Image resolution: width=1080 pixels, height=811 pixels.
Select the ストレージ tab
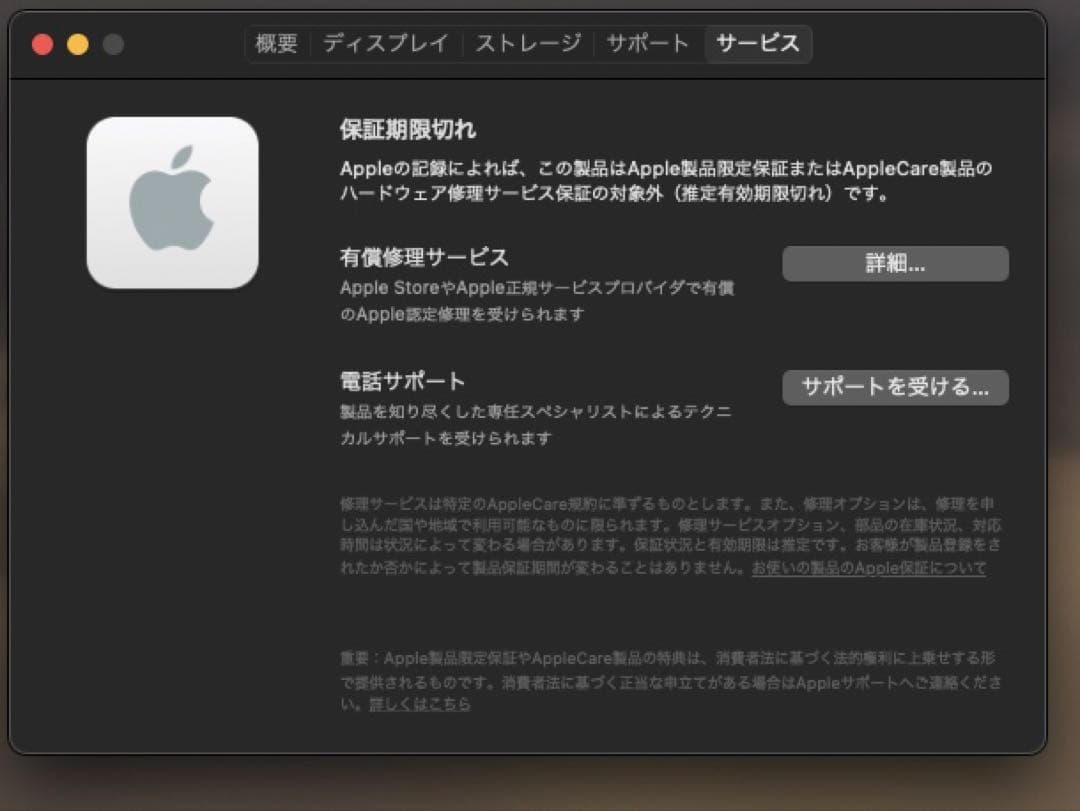point(528,43)
